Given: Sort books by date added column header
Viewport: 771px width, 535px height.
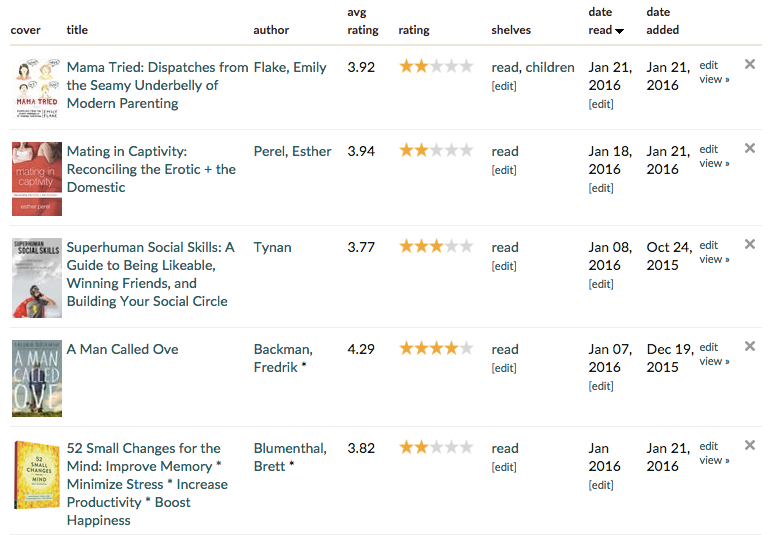Looking at the screenshot, I should click(x=662, y=21).
